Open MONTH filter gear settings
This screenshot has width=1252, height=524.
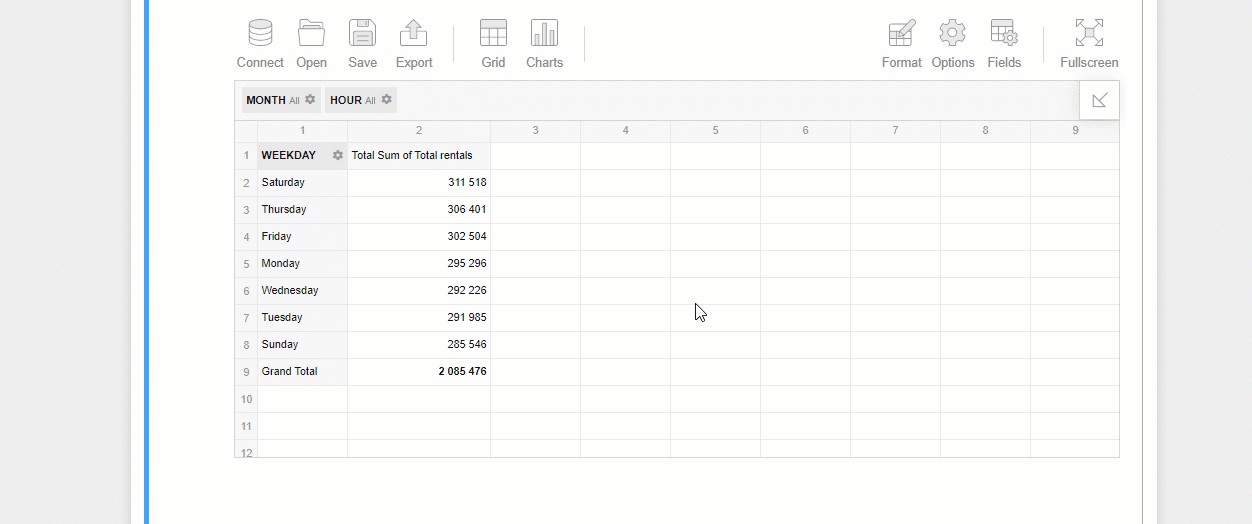(x=310, y=100)
